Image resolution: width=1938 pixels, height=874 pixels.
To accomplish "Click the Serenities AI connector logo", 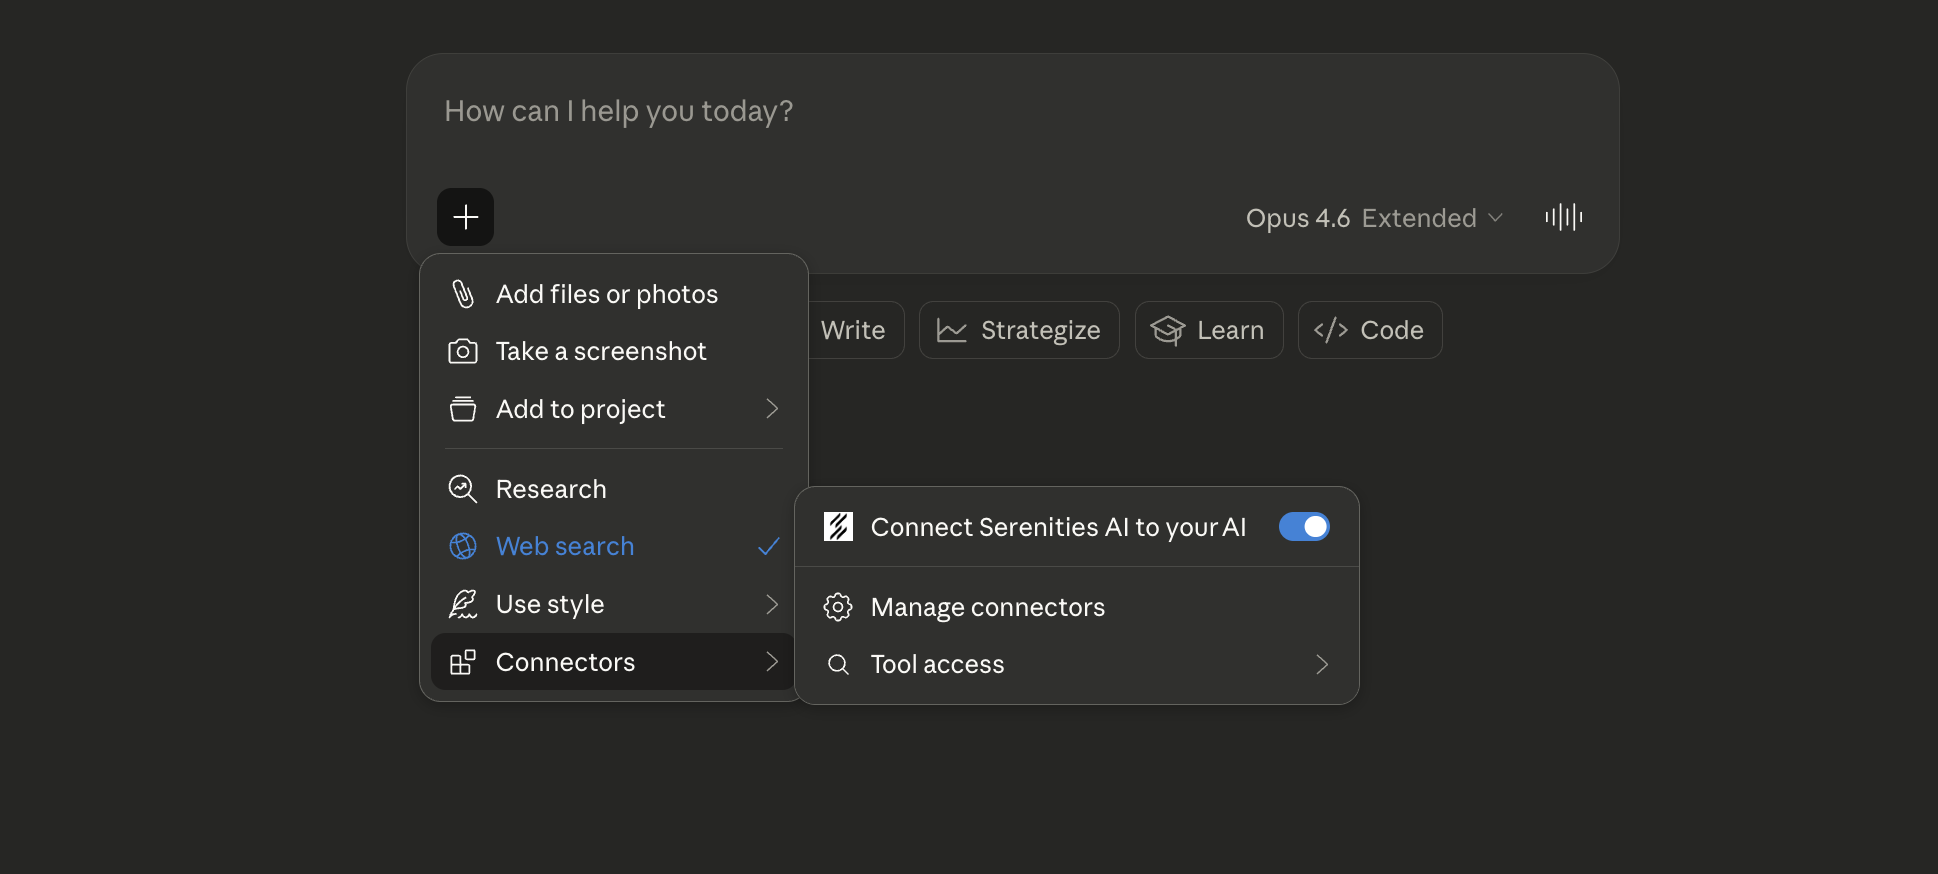I will (x=838, y=527).
